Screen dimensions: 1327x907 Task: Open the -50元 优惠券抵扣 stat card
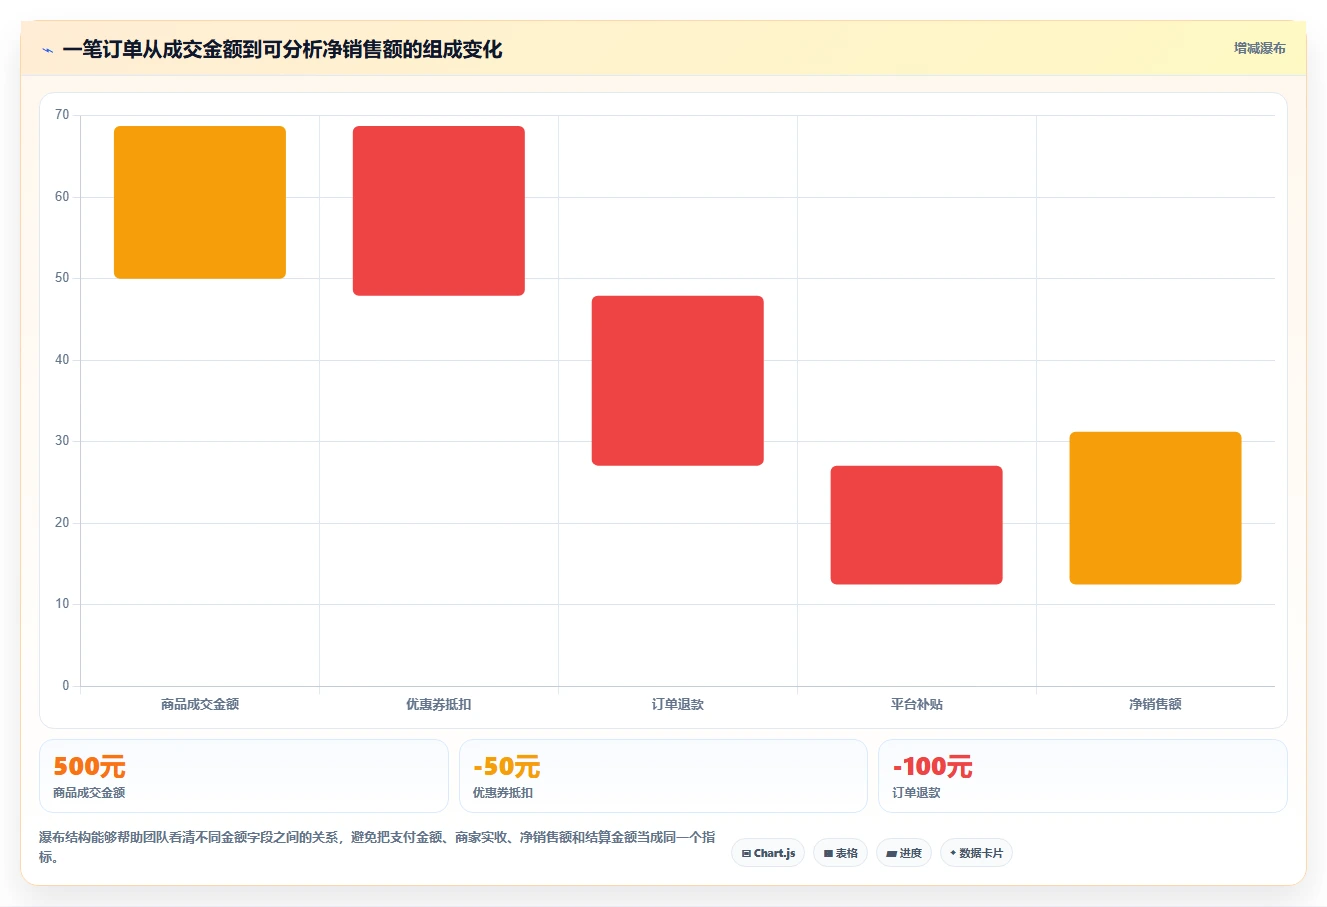[663, 776]
